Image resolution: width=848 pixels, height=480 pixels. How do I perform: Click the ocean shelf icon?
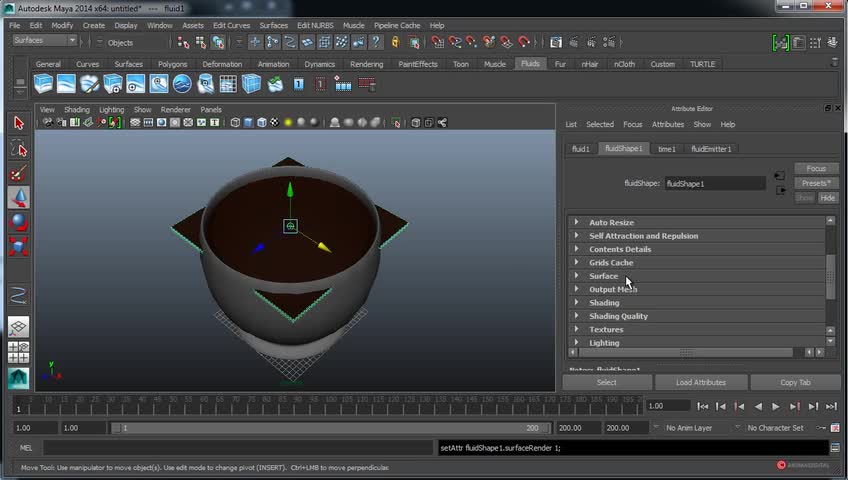[182, 84]
